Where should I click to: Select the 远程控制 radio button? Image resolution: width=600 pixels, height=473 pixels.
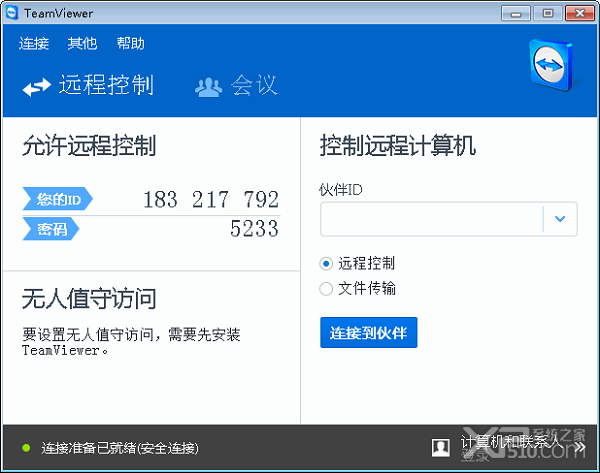pyautogui.click(x=326, y=264)
